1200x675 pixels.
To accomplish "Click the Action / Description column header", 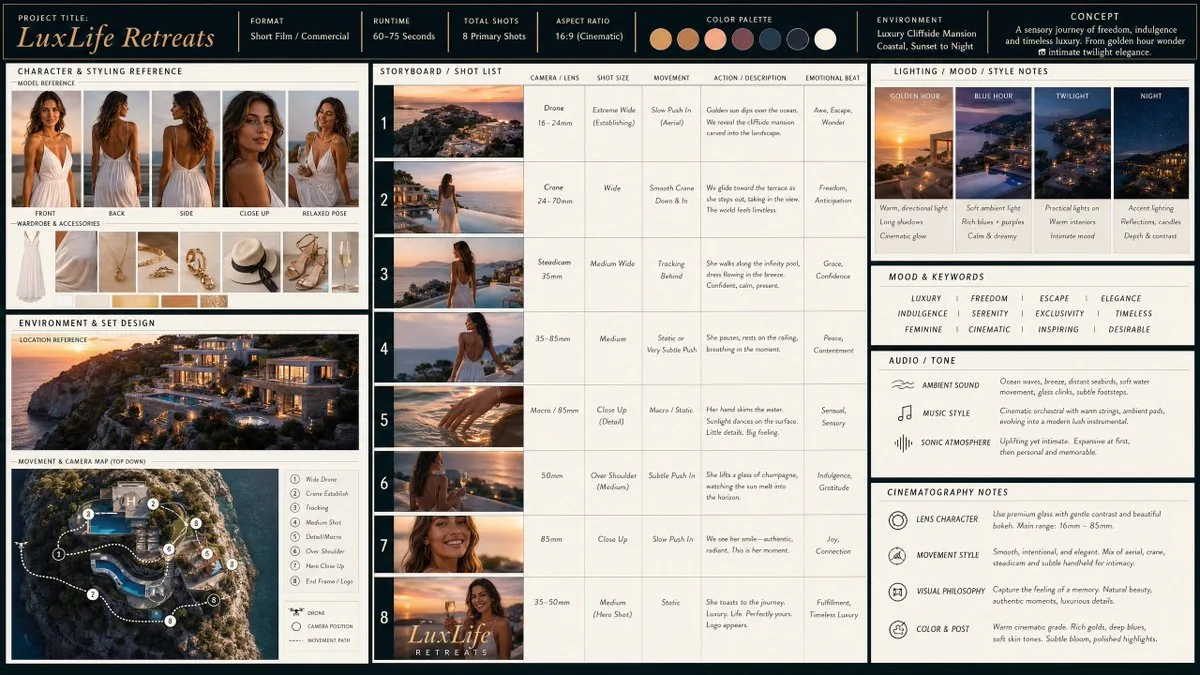I will tap(750, 77).
